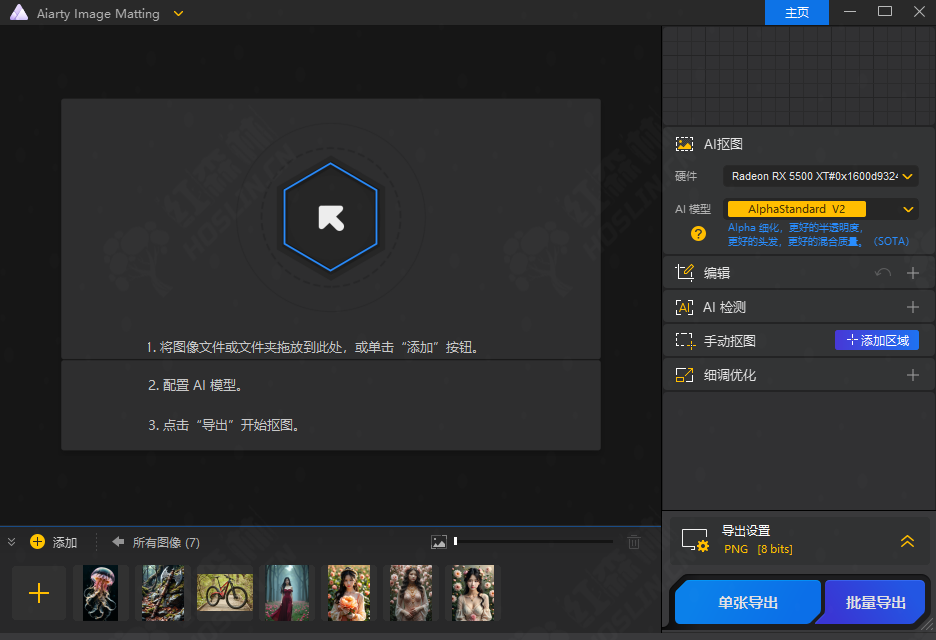The width and height of the screenshot is (936, 640).
Task: Open the AI 模型 AlphaStandard V2 dropdown
Action: [820, 209]
